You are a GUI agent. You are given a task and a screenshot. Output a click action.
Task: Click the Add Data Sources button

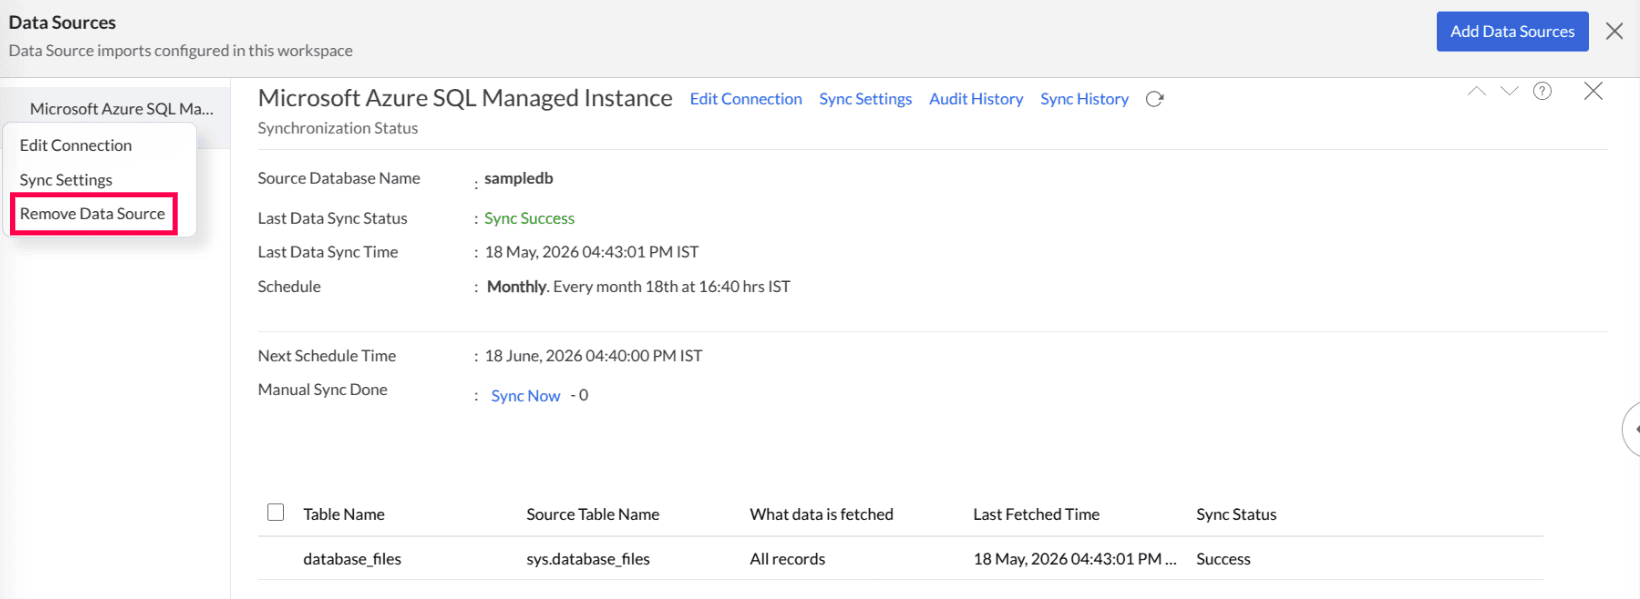1512,31
